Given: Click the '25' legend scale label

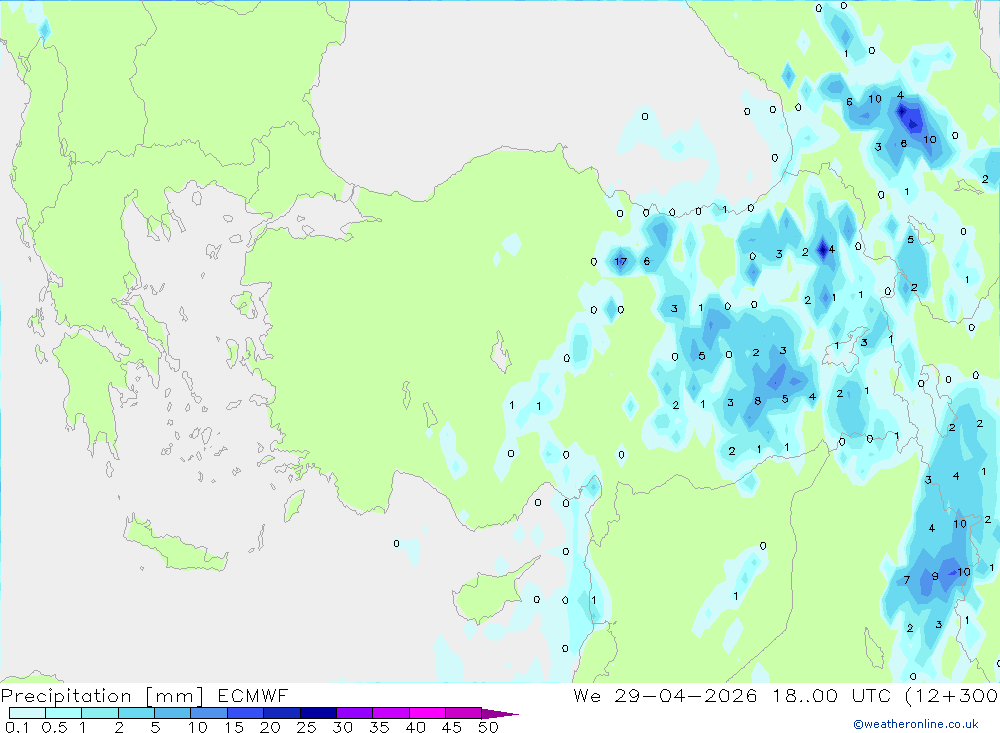Looking at the screenshot, I should point(307,727).
